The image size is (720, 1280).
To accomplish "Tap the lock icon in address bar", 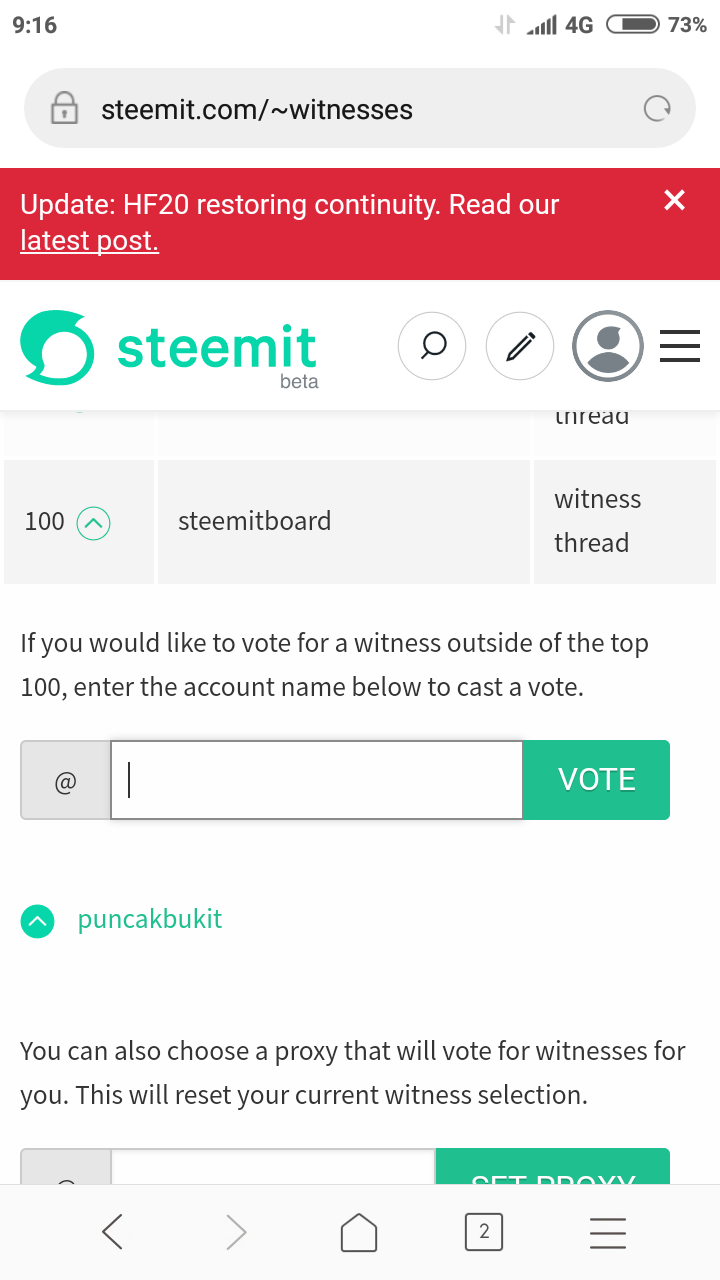I will point(65,108).
